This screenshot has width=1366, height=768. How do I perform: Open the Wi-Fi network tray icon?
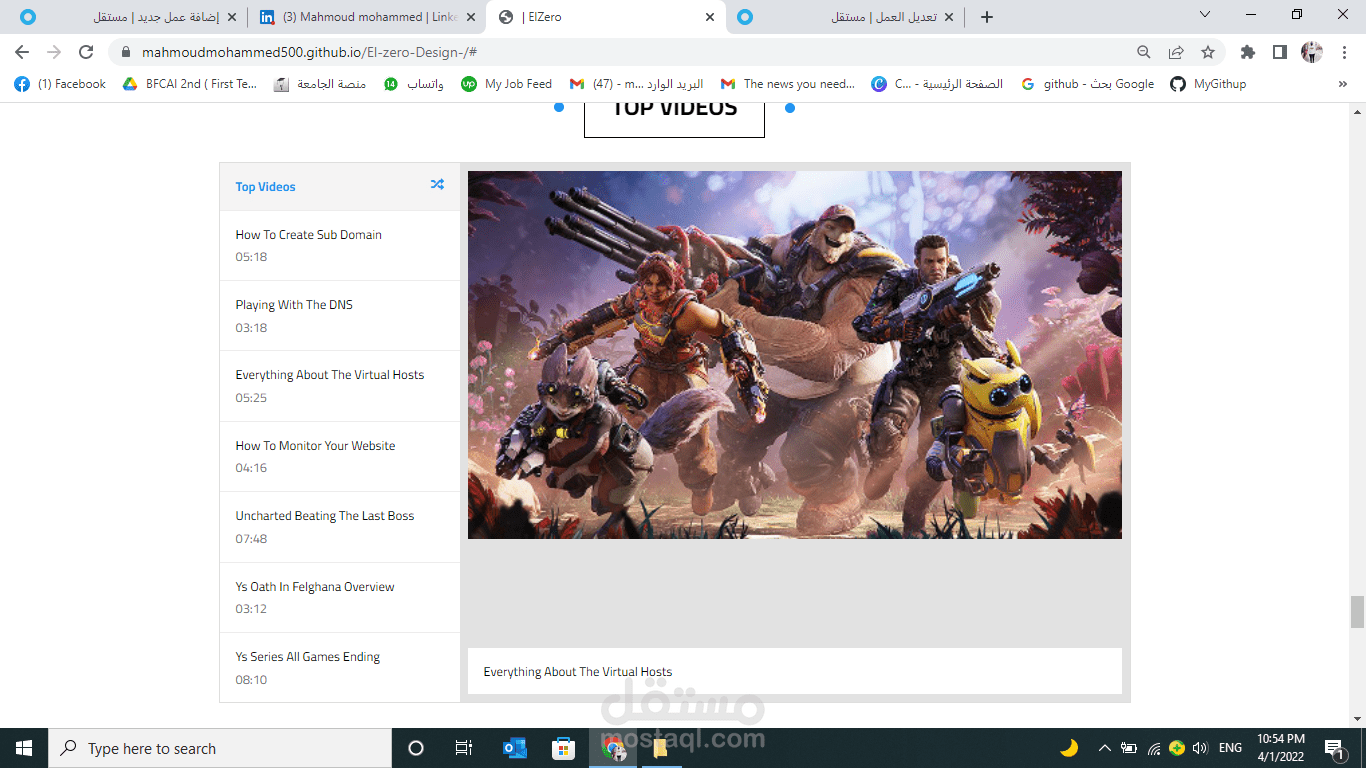coord(1154,748)
